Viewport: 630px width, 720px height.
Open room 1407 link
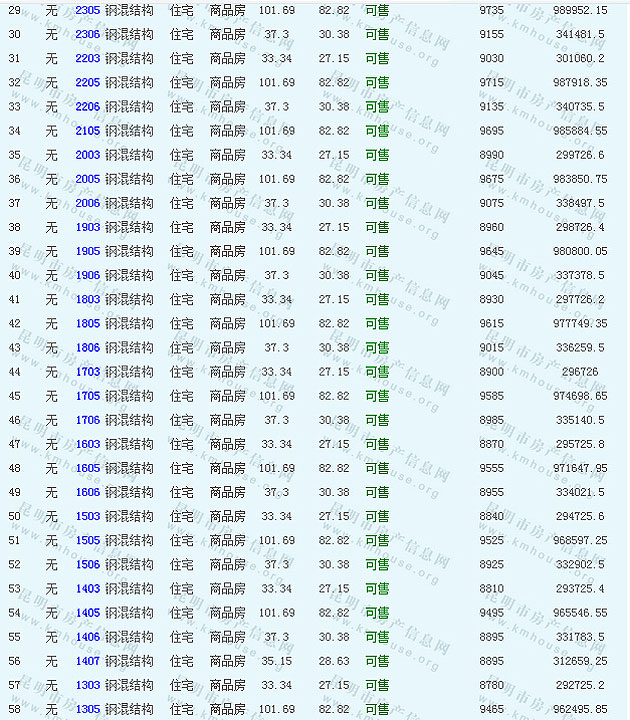(x=87, y=661)
